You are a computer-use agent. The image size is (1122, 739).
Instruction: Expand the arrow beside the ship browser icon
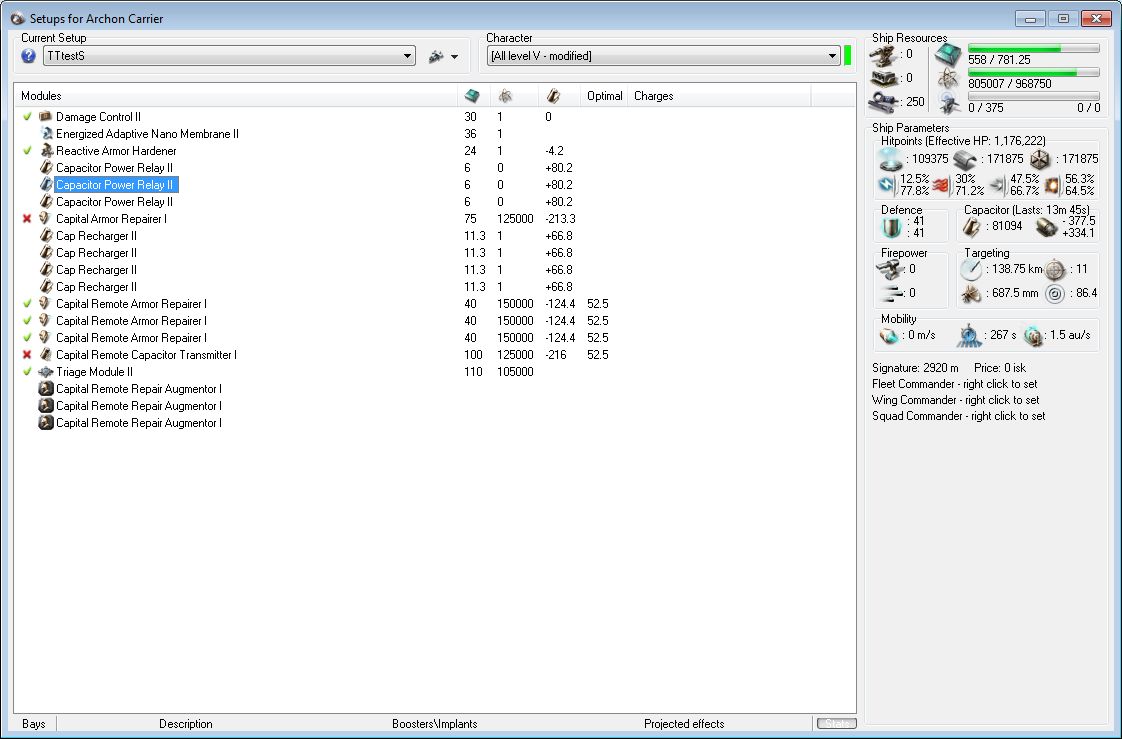click(454, 57)
